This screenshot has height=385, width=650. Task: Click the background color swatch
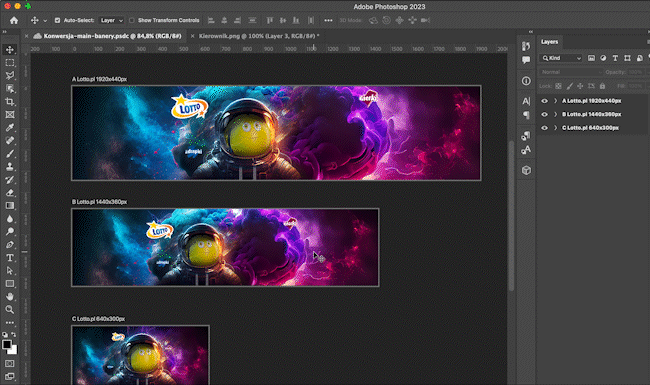point(14,351)
